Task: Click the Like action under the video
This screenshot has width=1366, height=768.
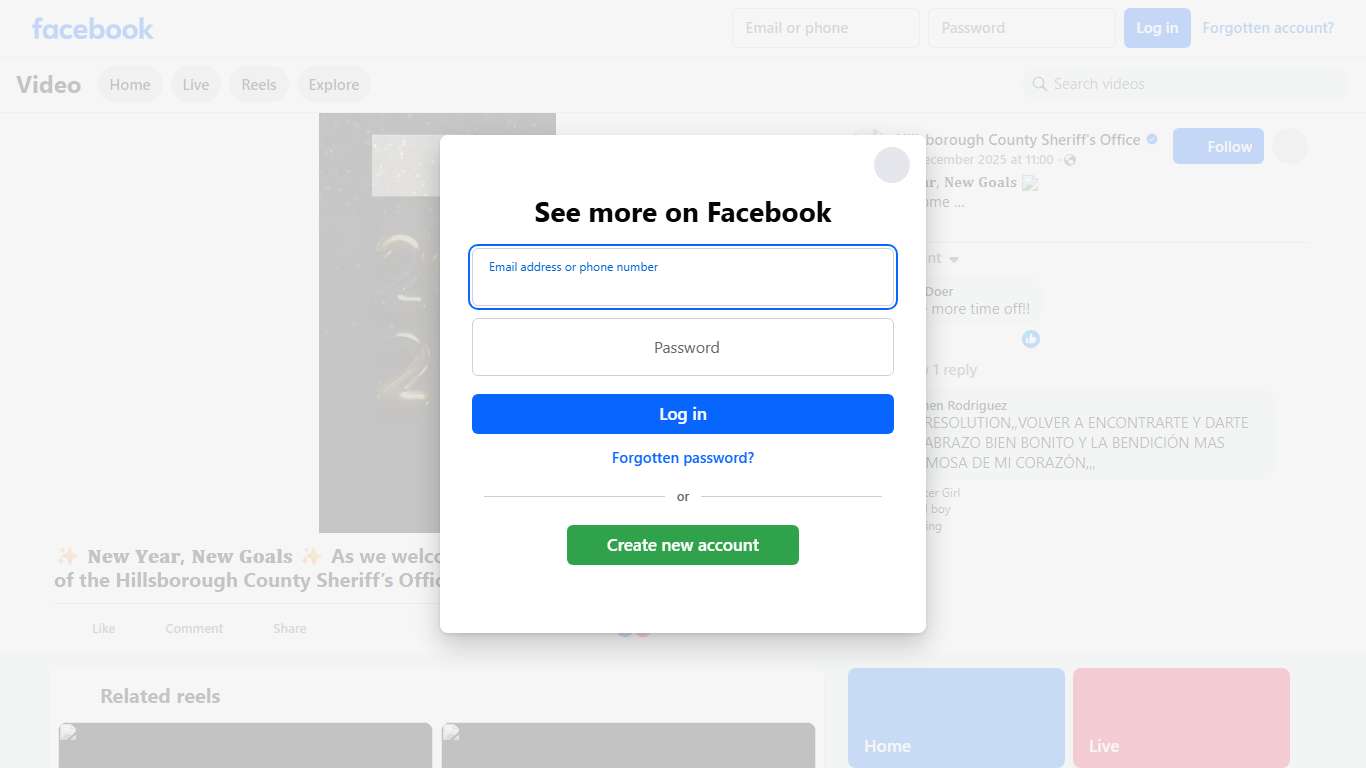Action: (103, 628)
